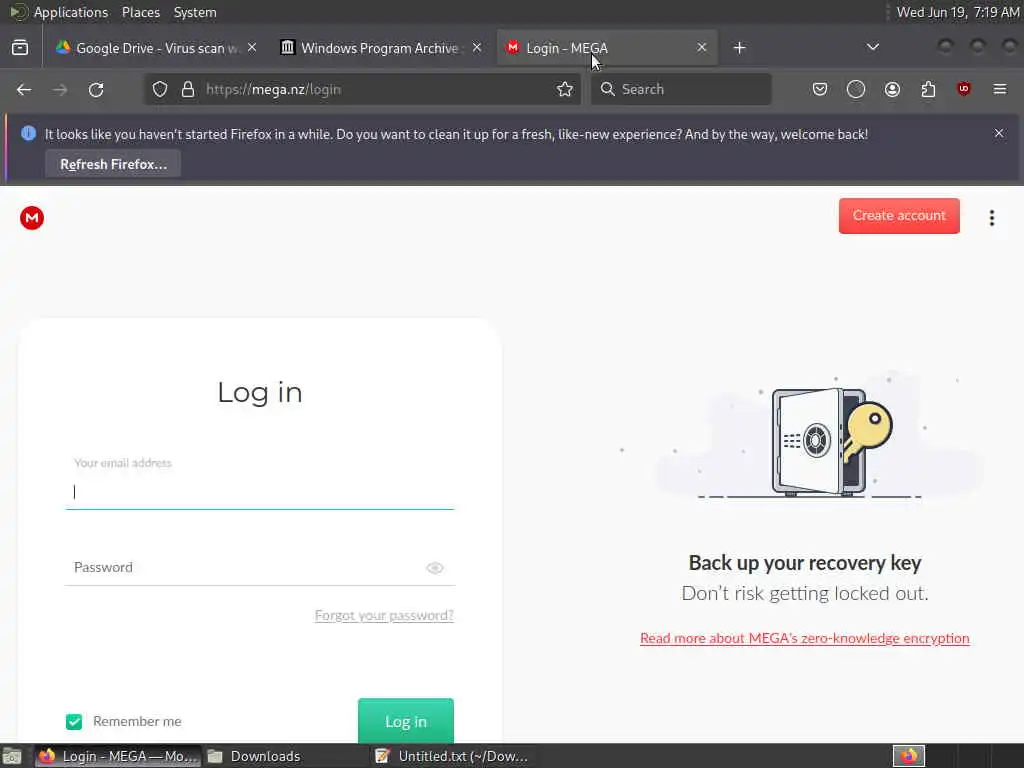Open the Pocket save icon
Screen dimensions: 1024x768
[820, 89]
